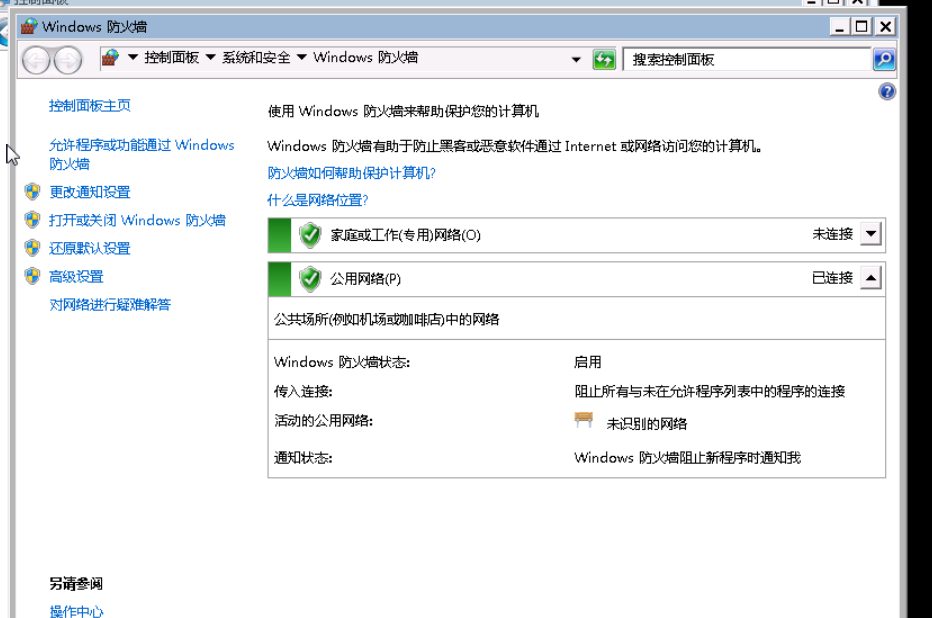The width and height of the screenshot is (932, 618).
Task: Click 家庭或工作(专用)网络(O) header text
Action: (405, 235)
